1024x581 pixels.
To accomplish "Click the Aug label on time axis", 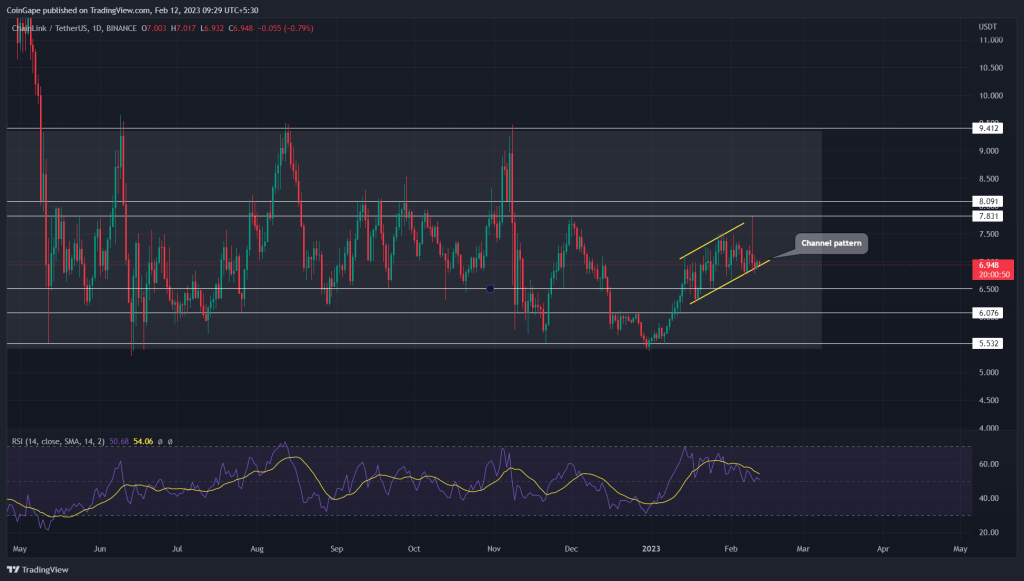I will (x=257, y=549).
